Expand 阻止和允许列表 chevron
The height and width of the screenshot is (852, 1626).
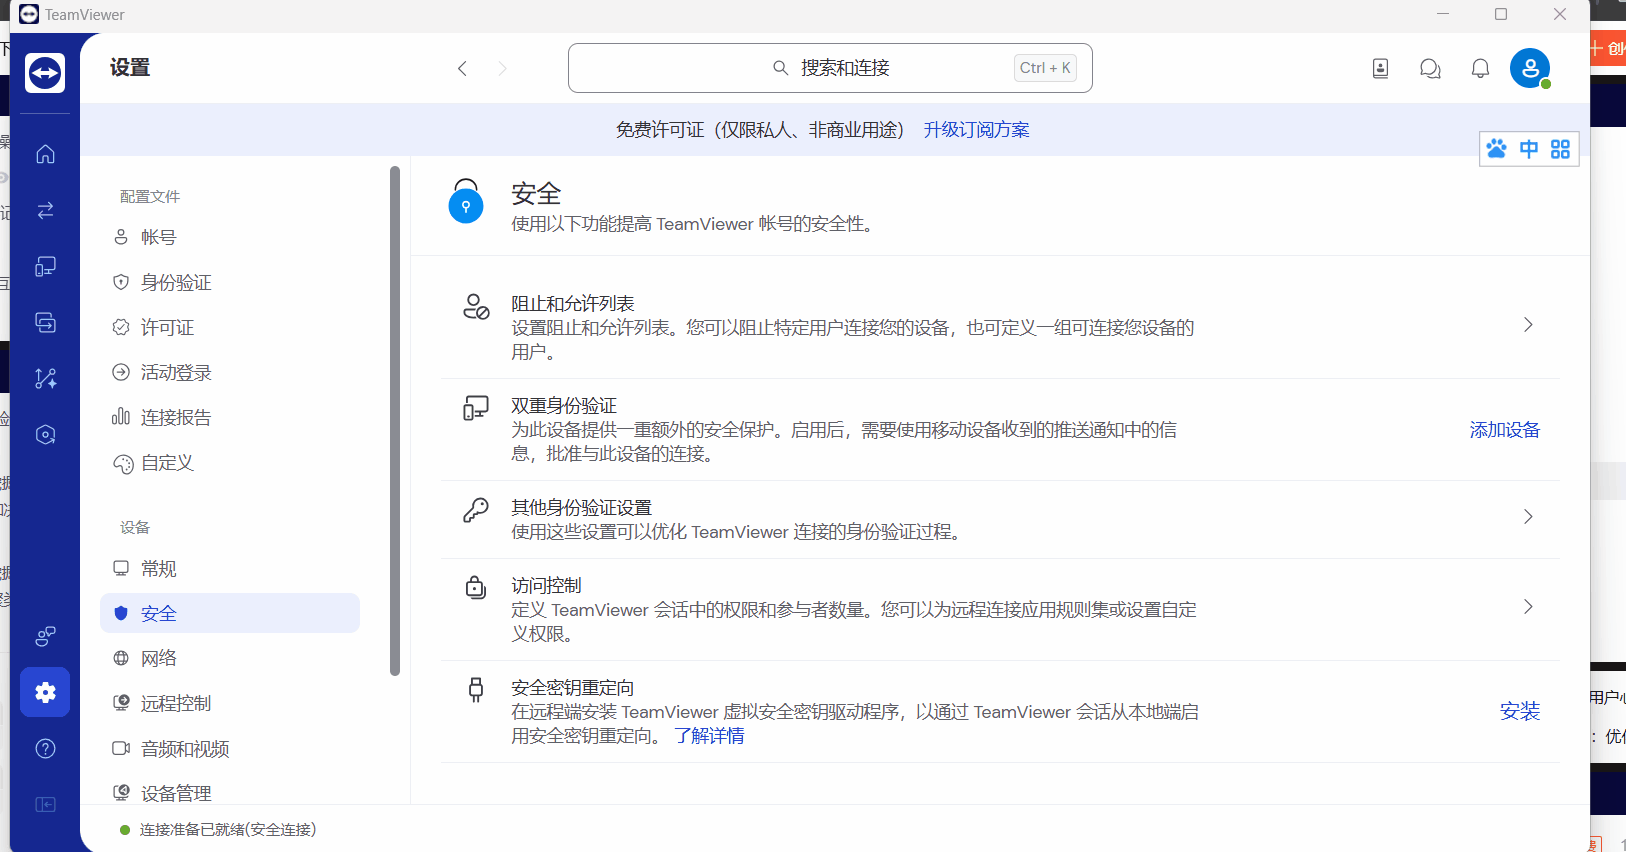pos(1528,325)
